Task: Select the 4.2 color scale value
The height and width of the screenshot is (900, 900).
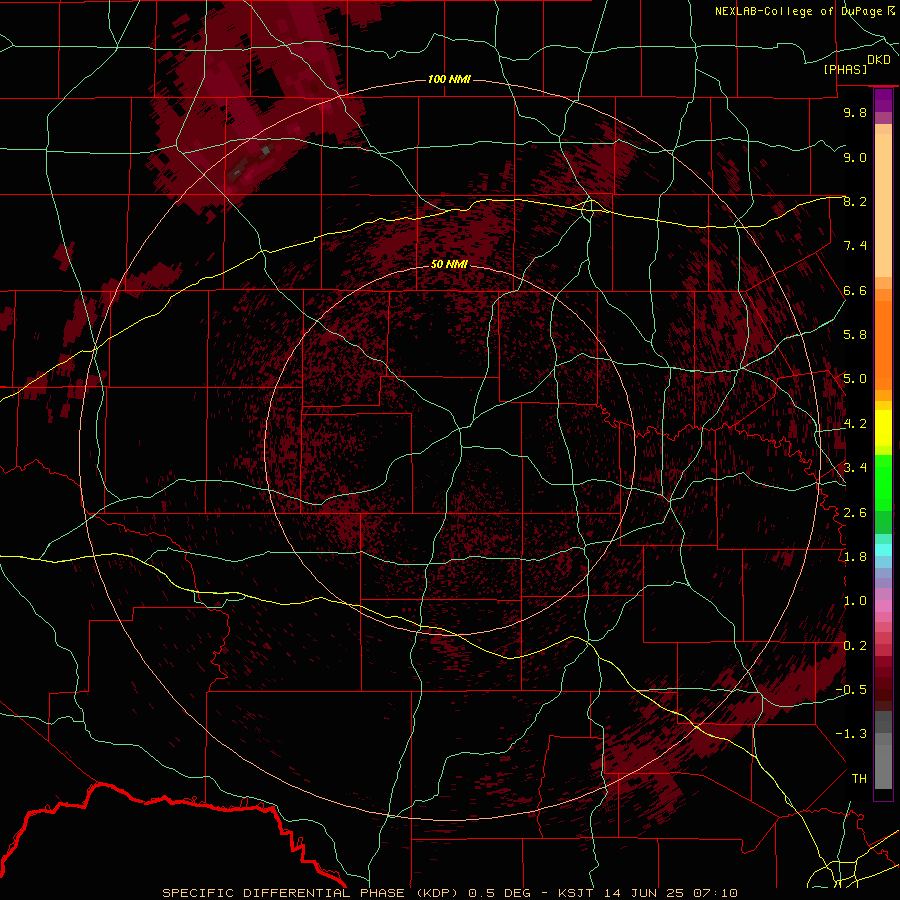Action: click(855, 424)
